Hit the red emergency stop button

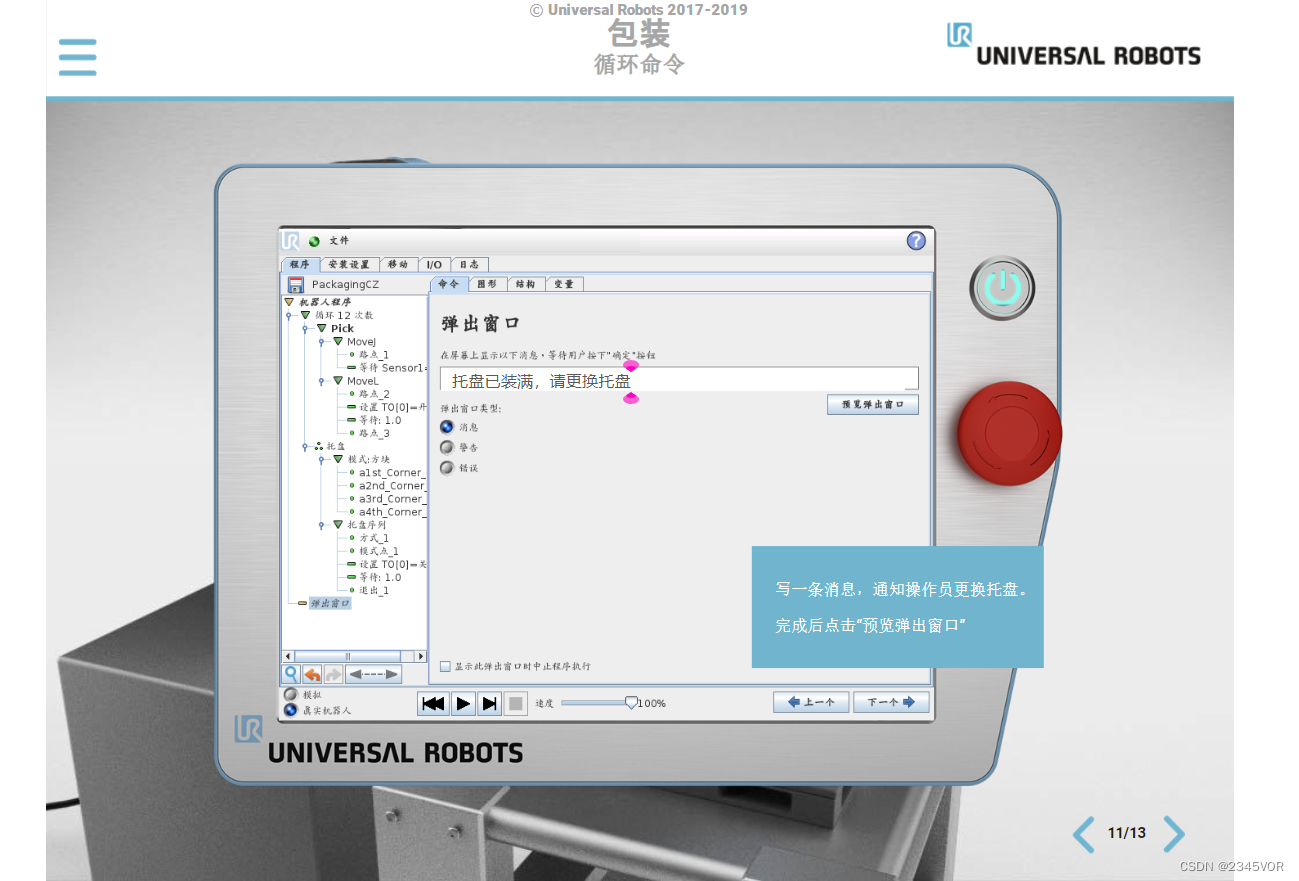click(1008, 433)
